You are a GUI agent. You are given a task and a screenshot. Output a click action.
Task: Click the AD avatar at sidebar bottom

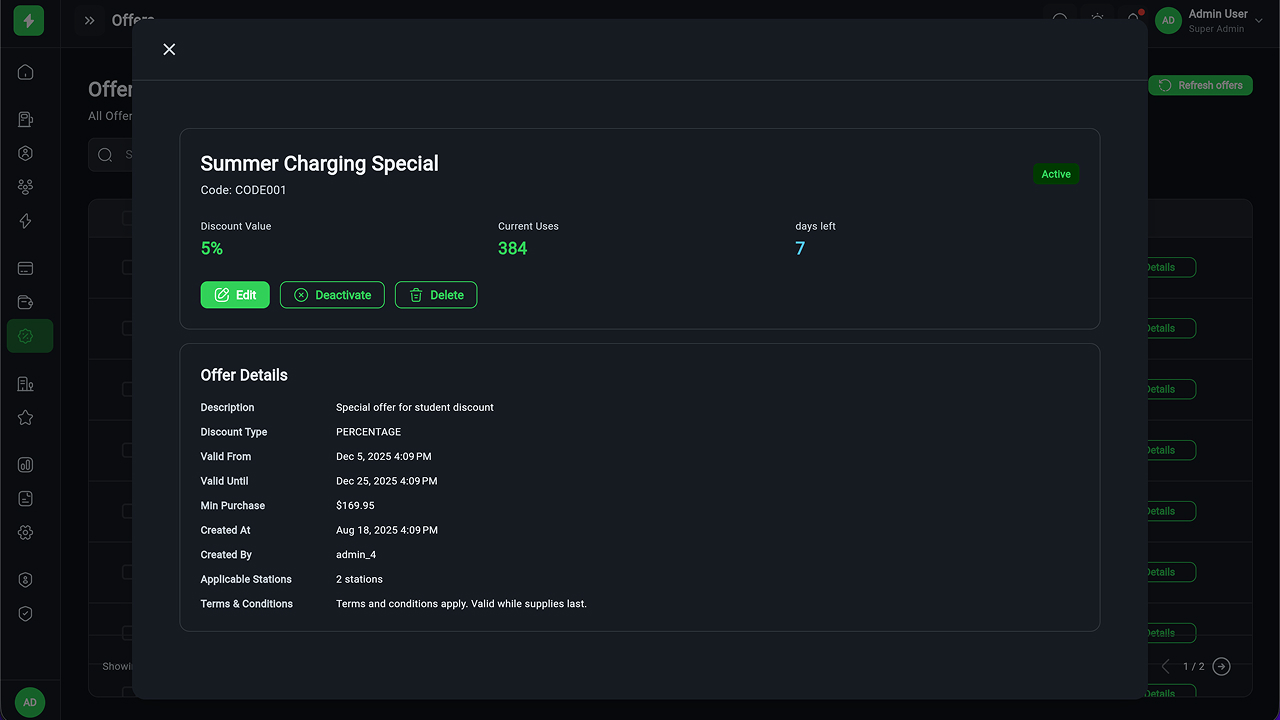(x=30, y=702)
